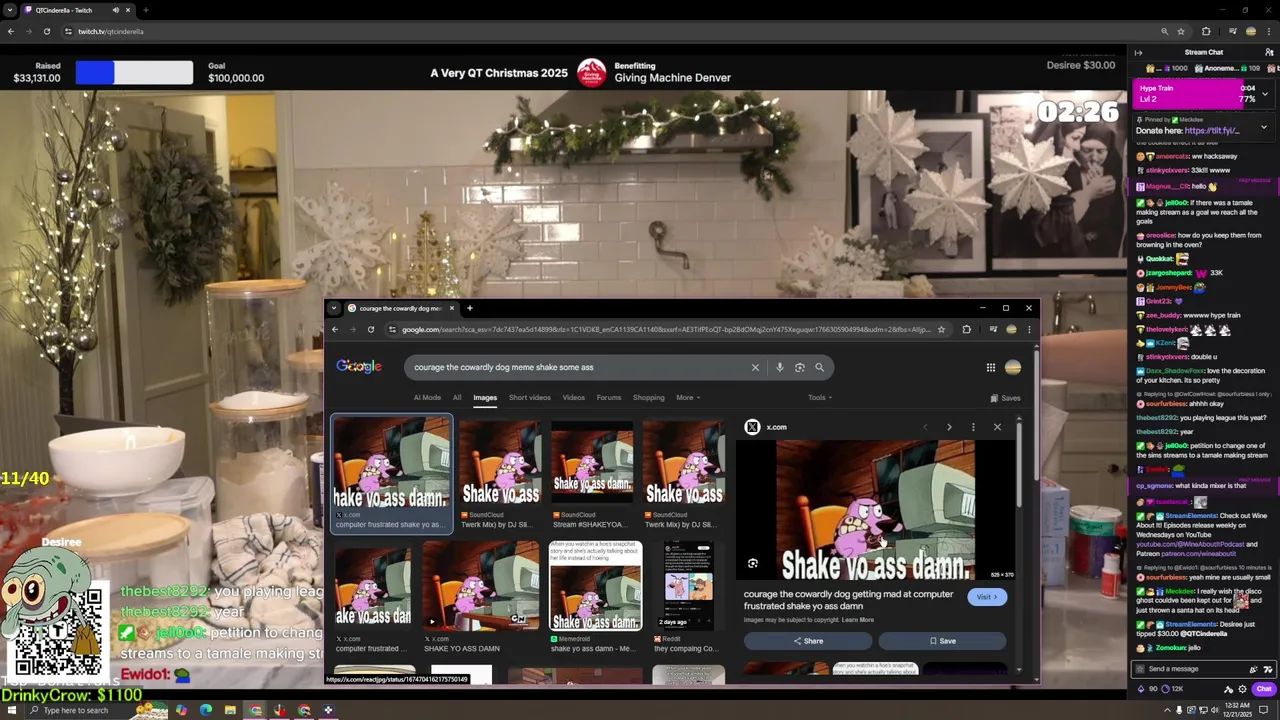Screen dimensions: 1280x720
Task: Open the chat community users list icon
Action: pos(1269,52)
